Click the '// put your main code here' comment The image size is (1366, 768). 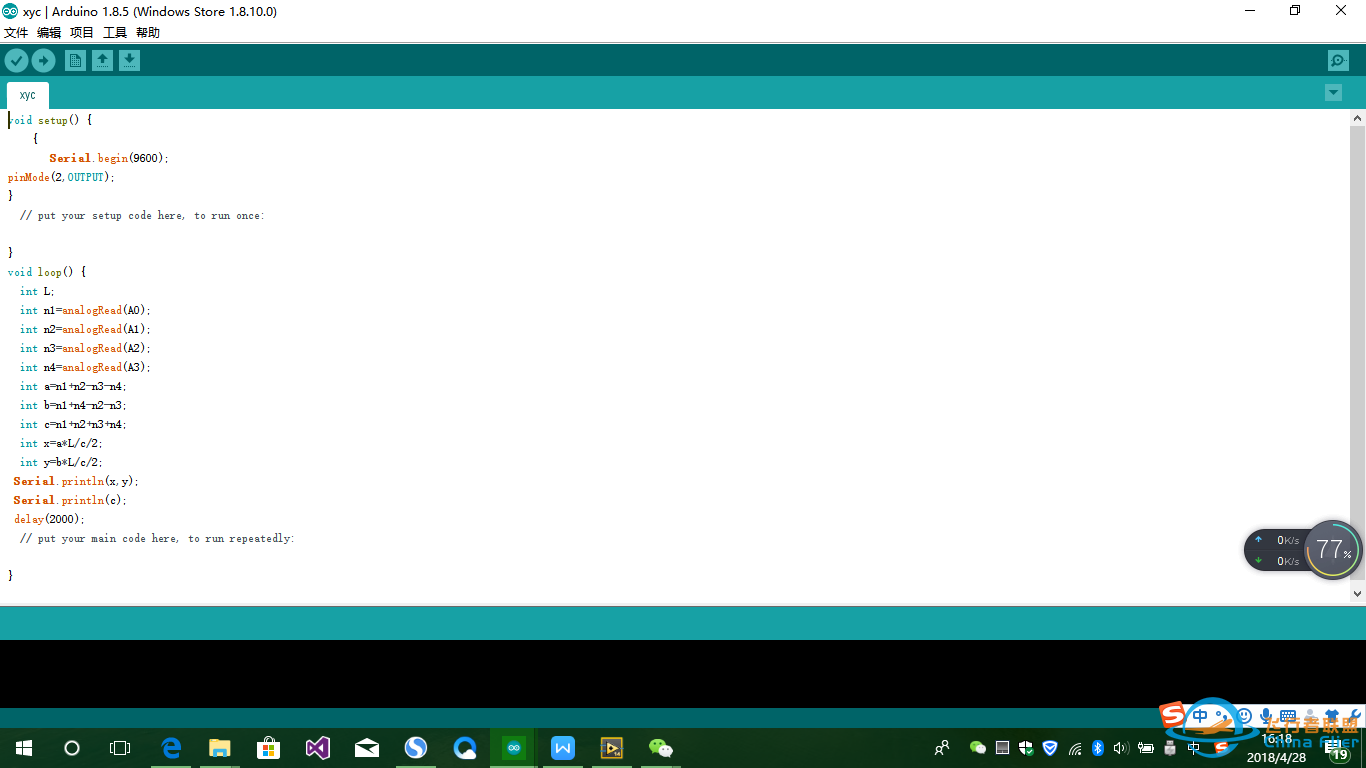click(x=157, y=538)
